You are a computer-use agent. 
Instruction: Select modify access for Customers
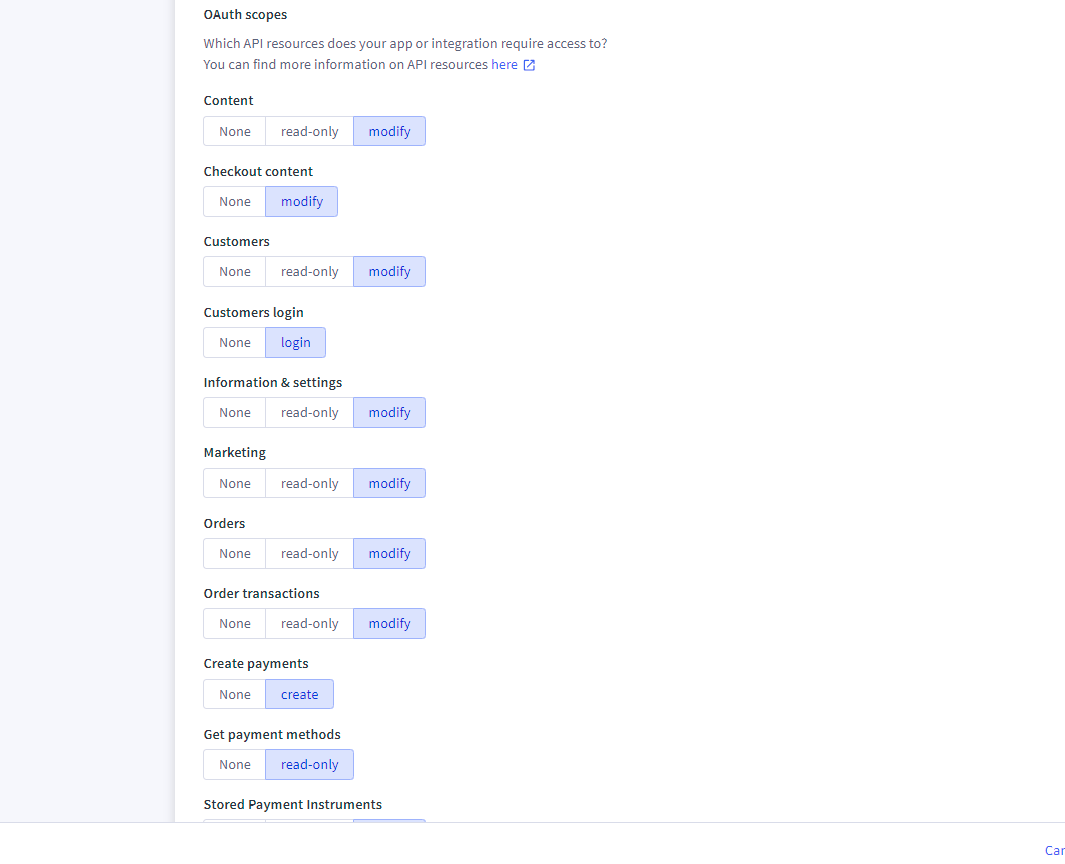(389, 271)
